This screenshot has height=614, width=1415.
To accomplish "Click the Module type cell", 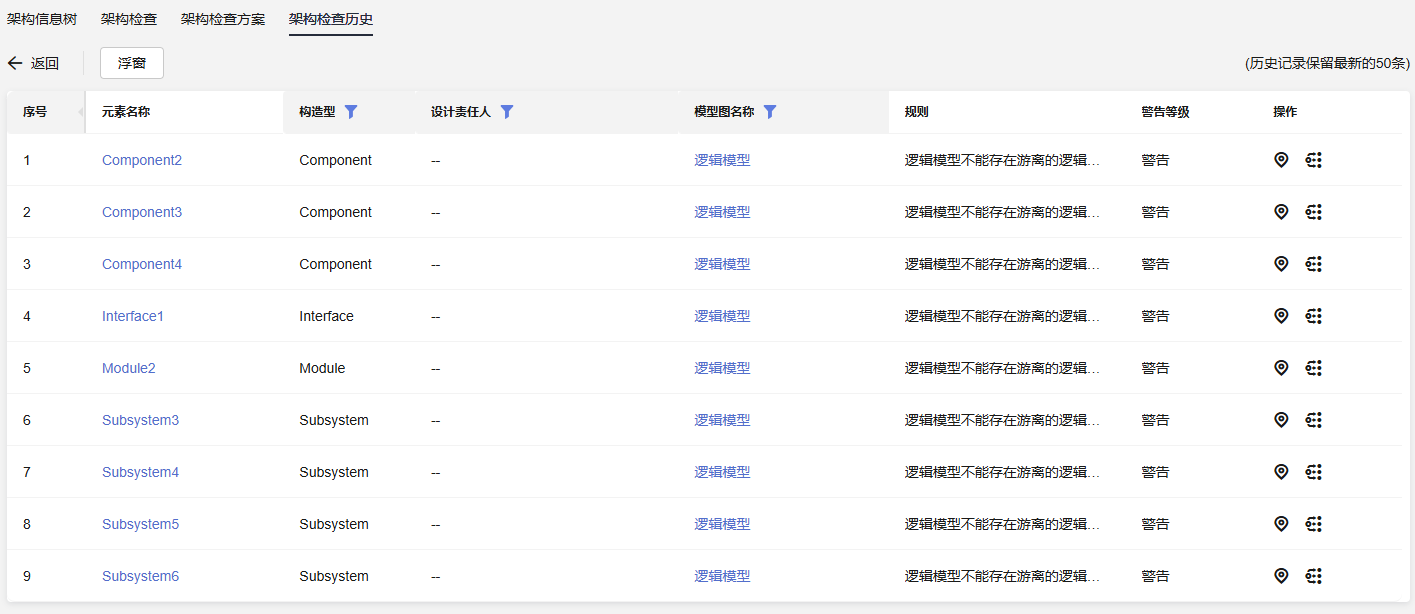I will tap(322, 368).
